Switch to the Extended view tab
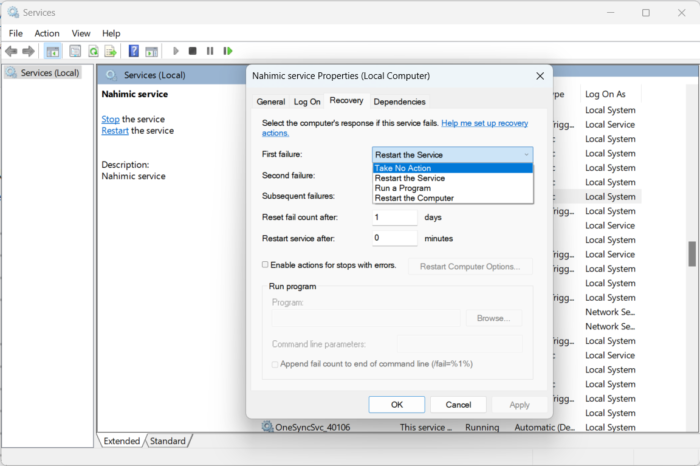This screenshot has width=700, height=466. (121, 441)
